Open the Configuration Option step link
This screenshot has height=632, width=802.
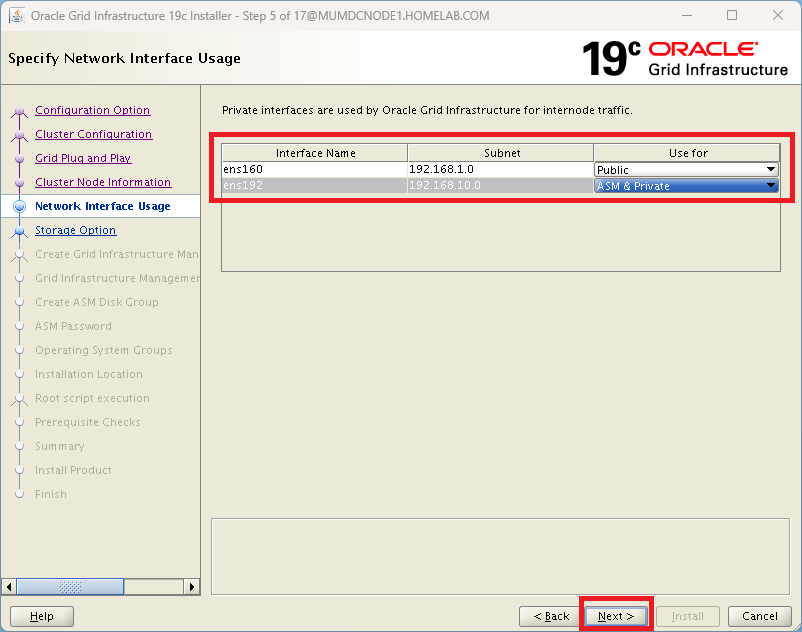[92, 111]
